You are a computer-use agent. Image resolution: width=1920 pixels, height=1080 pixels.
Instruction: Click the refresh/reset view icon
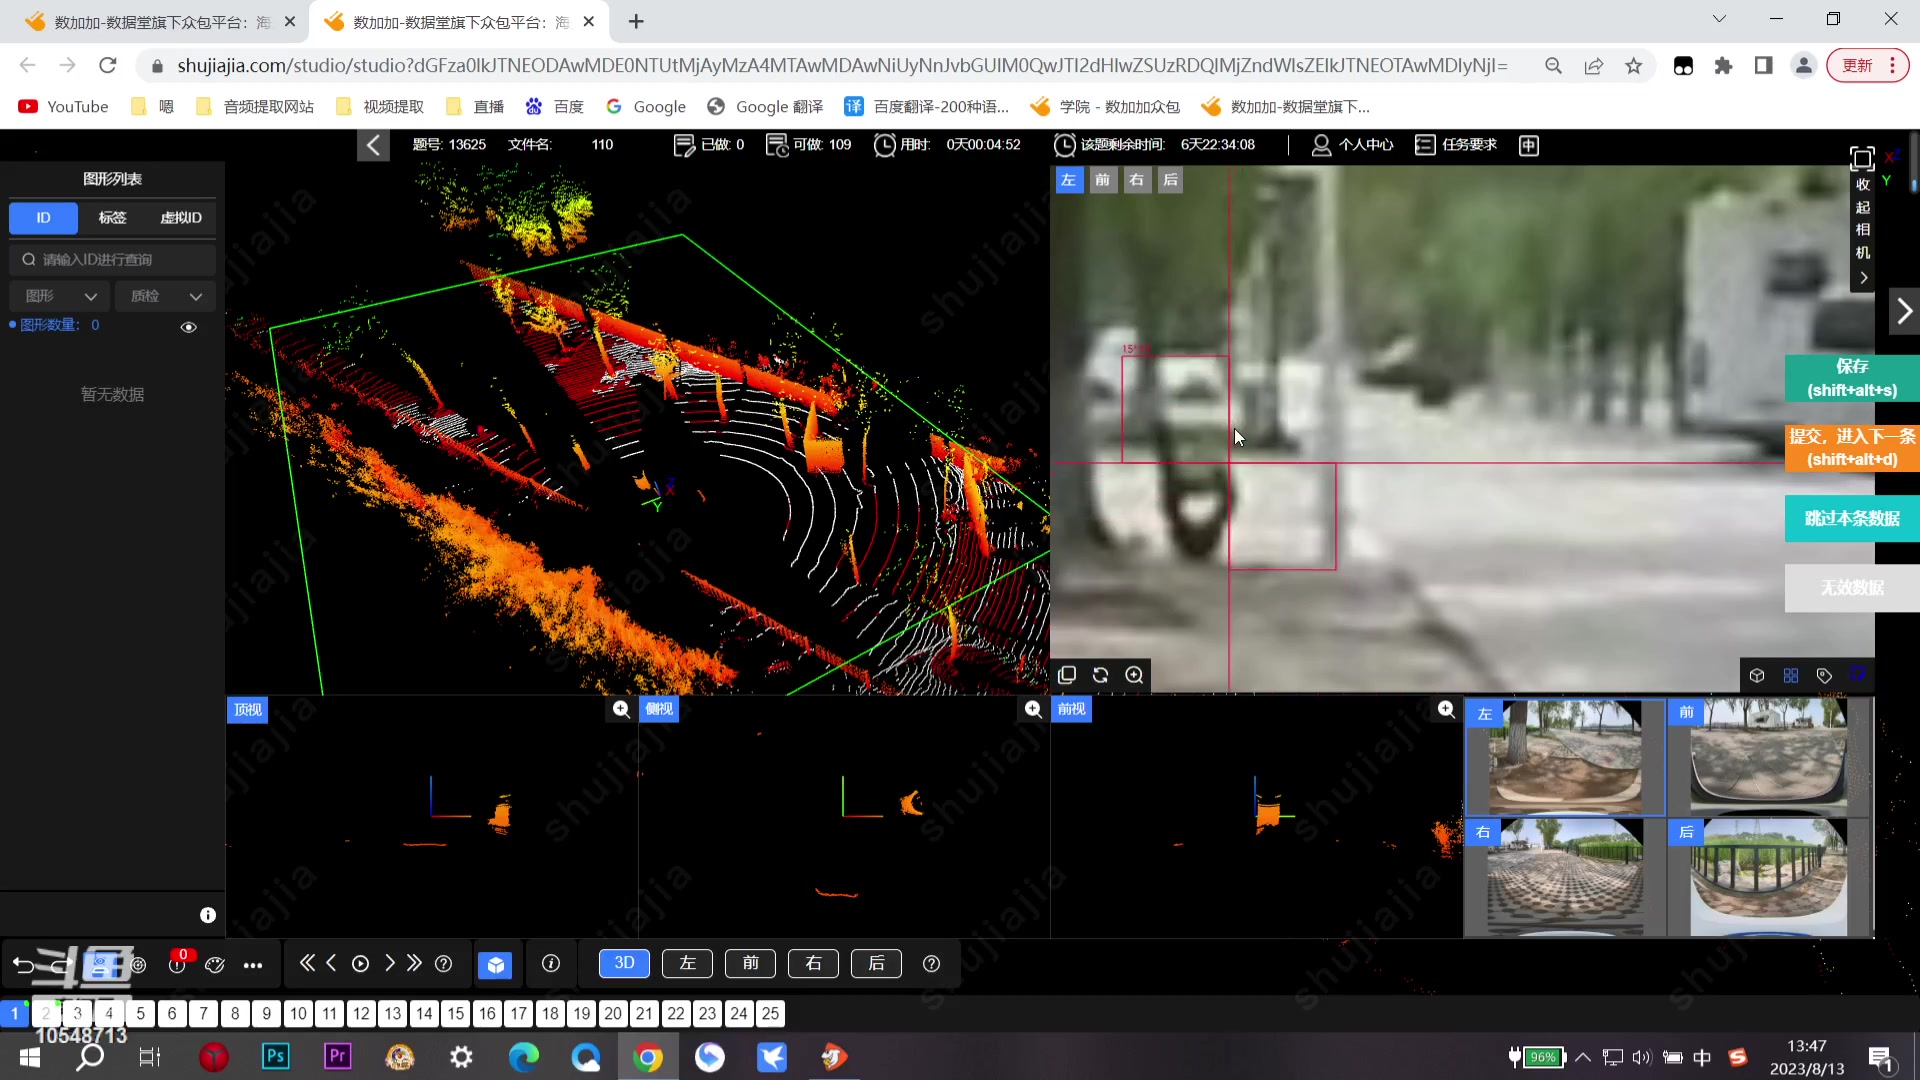click(1102, 675)
